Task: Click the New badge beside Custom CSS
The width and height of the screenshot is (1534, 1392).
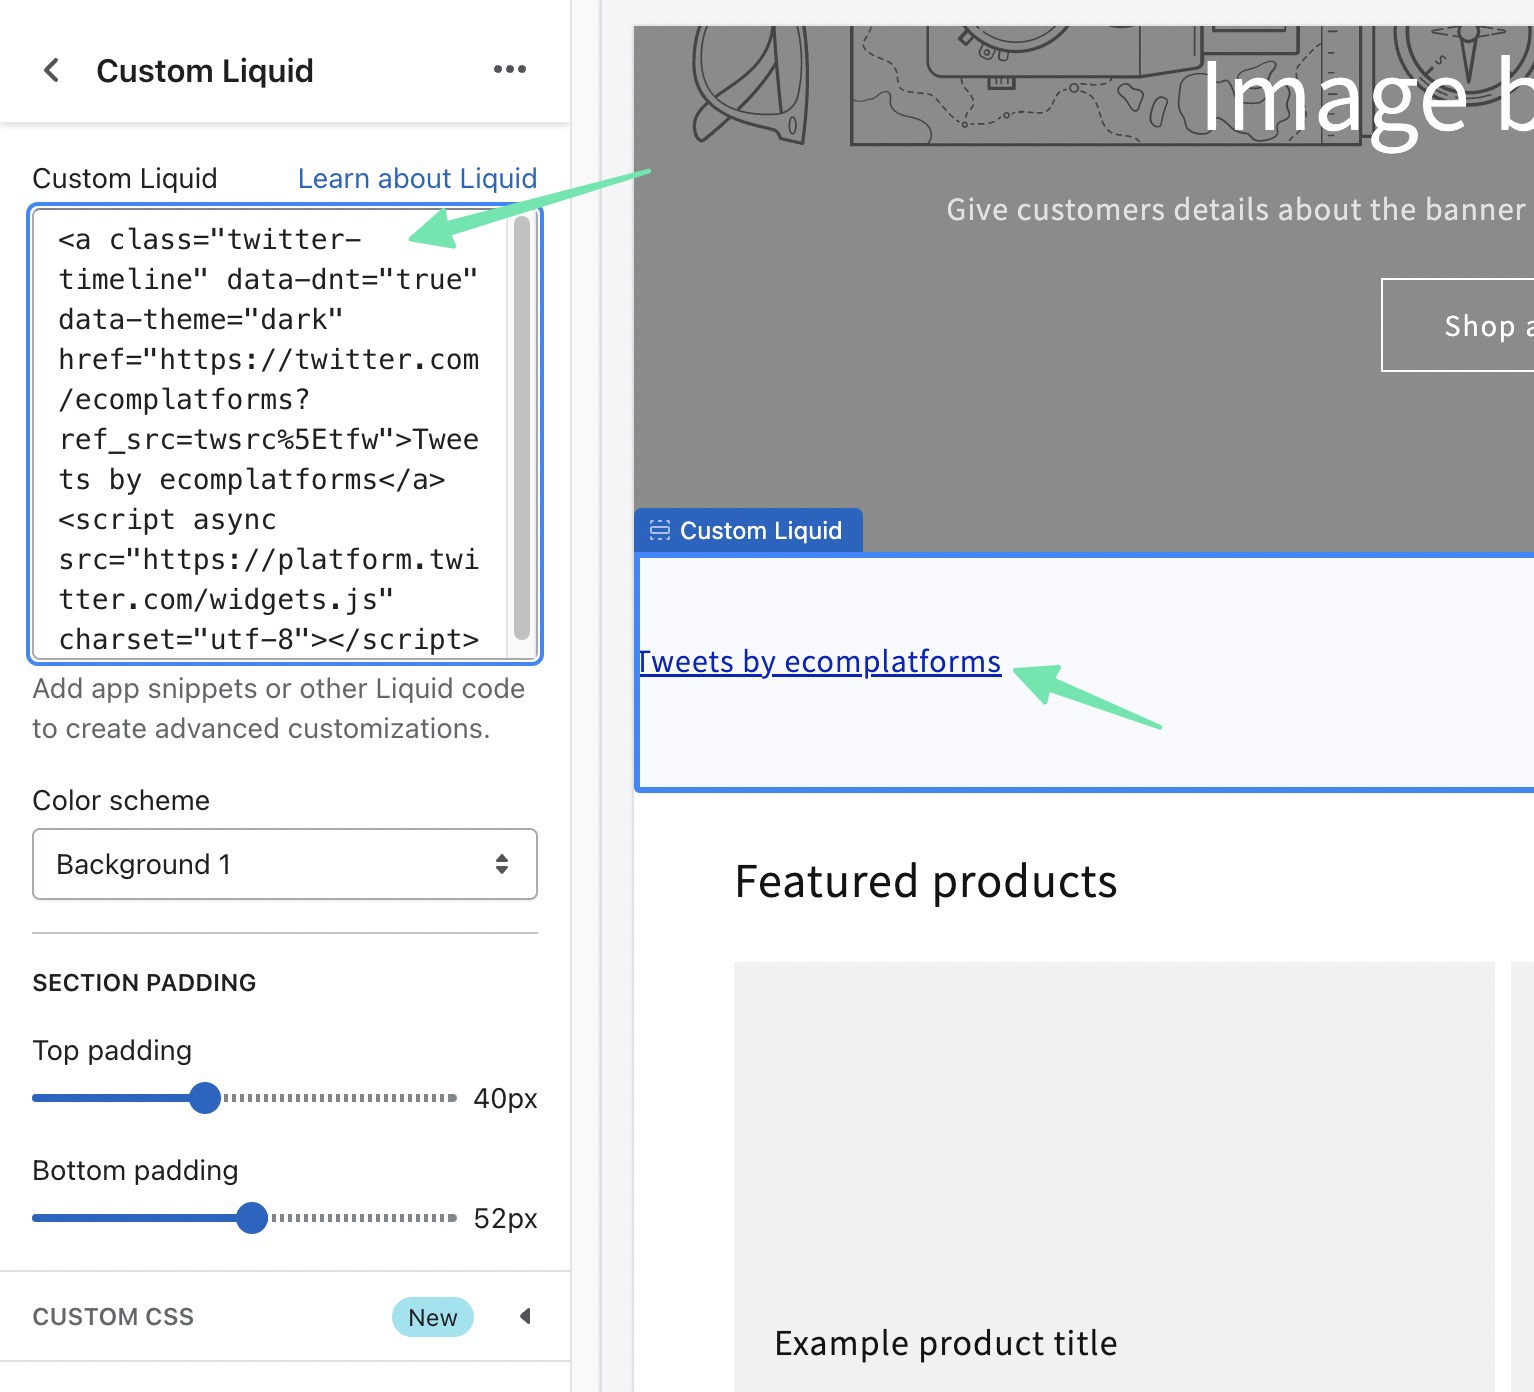Action: 432,1317
